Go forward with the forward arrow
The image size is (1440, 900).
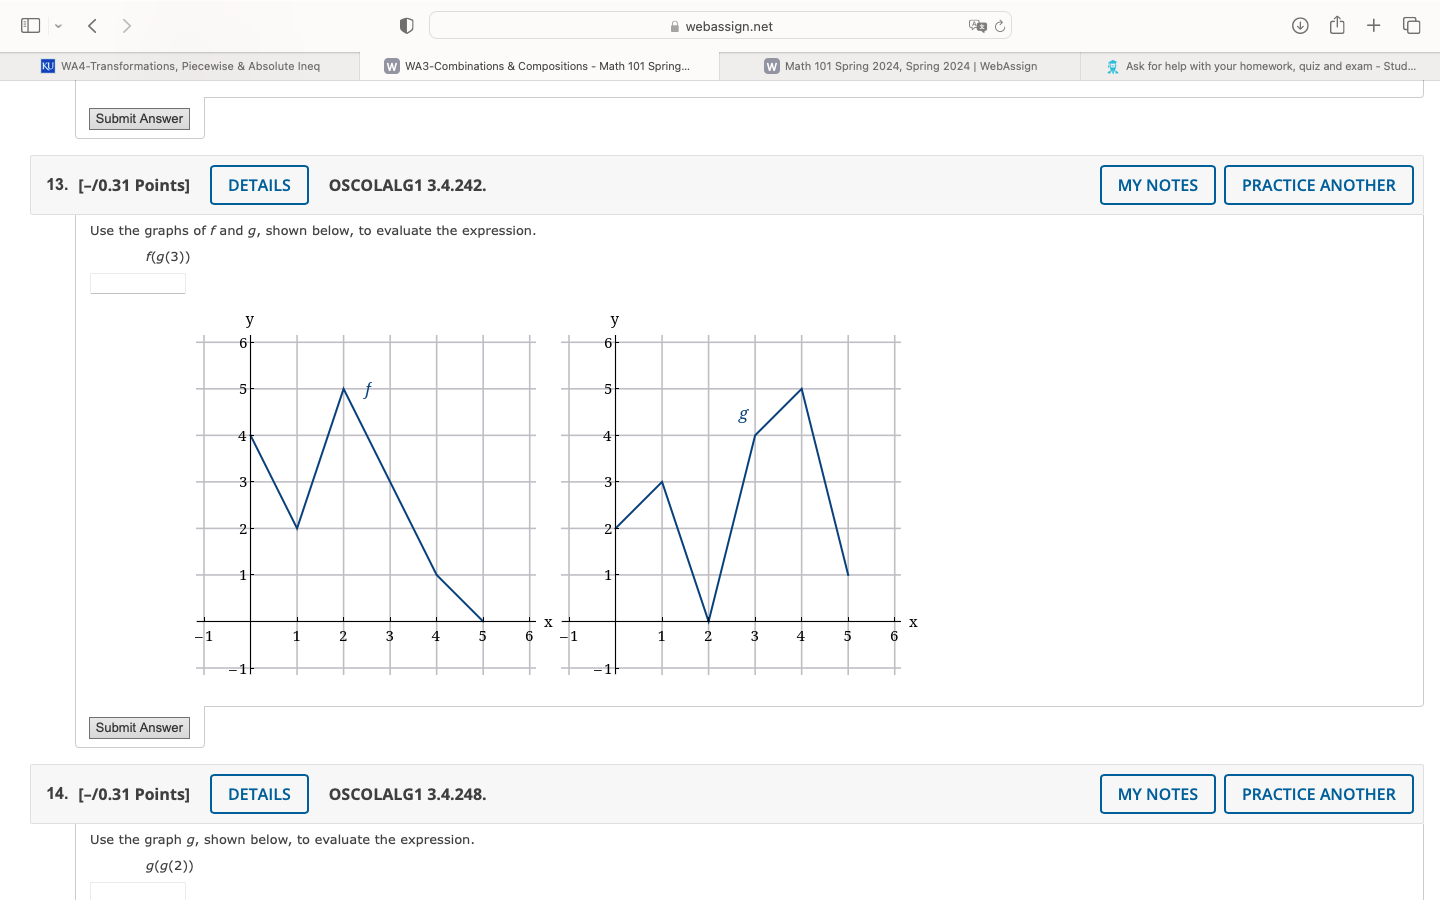(x=127, y=26)
